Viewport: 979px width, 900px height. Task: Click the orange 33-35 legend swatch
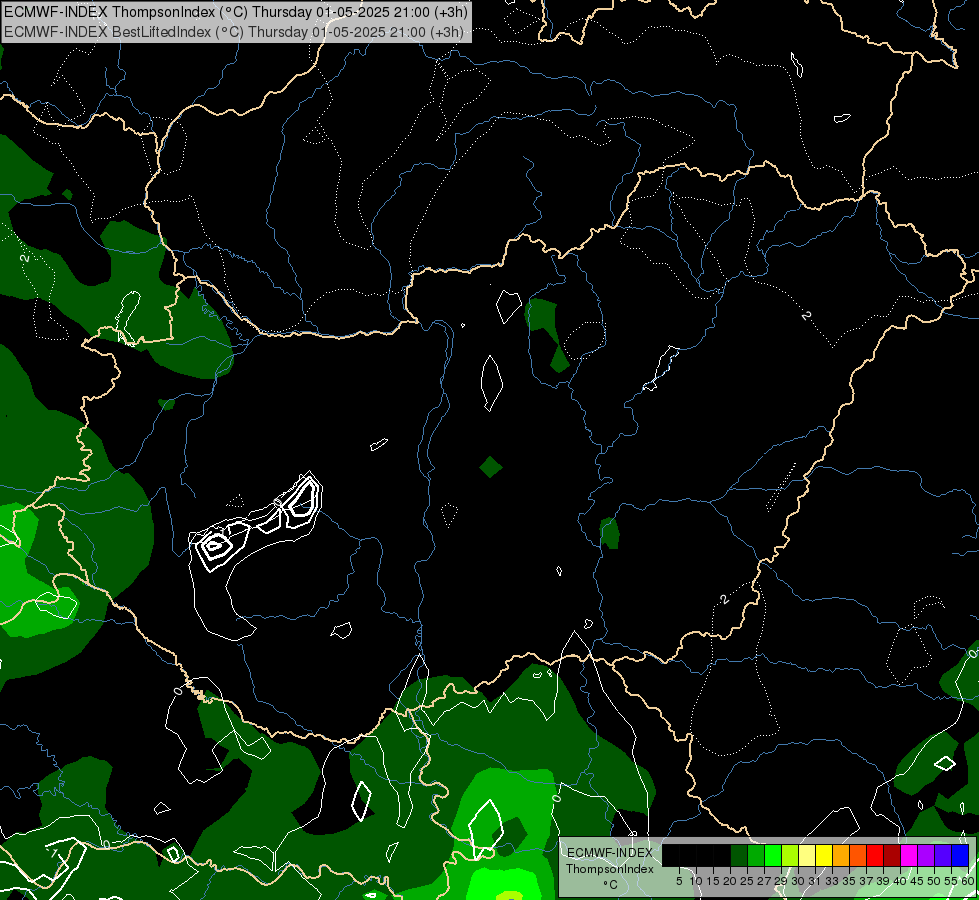tap(842, 855)
